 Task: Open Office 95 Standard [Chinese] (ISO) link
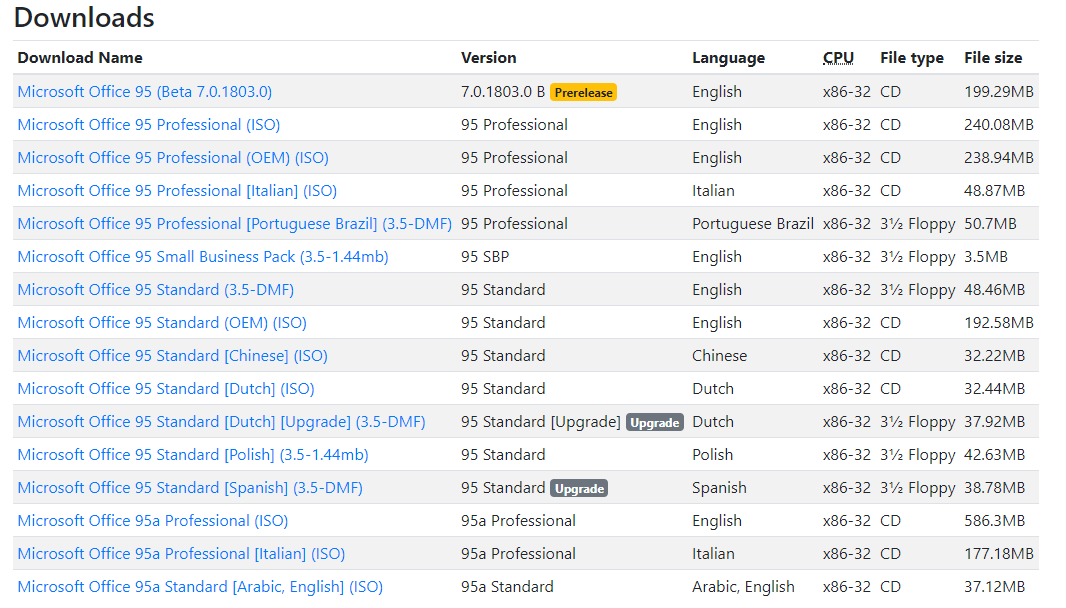[x=173, y=356]
